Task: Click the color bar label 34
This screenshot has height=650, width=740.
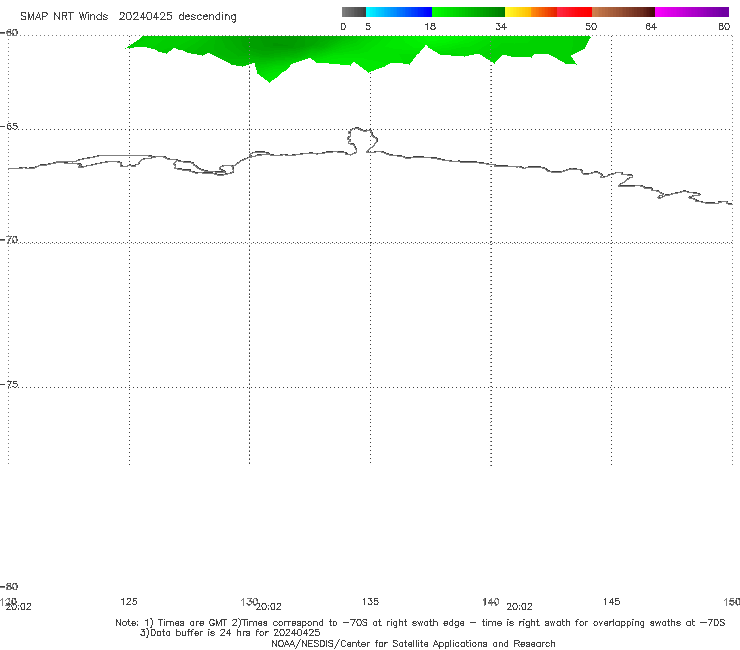Action: coord(501,26)
